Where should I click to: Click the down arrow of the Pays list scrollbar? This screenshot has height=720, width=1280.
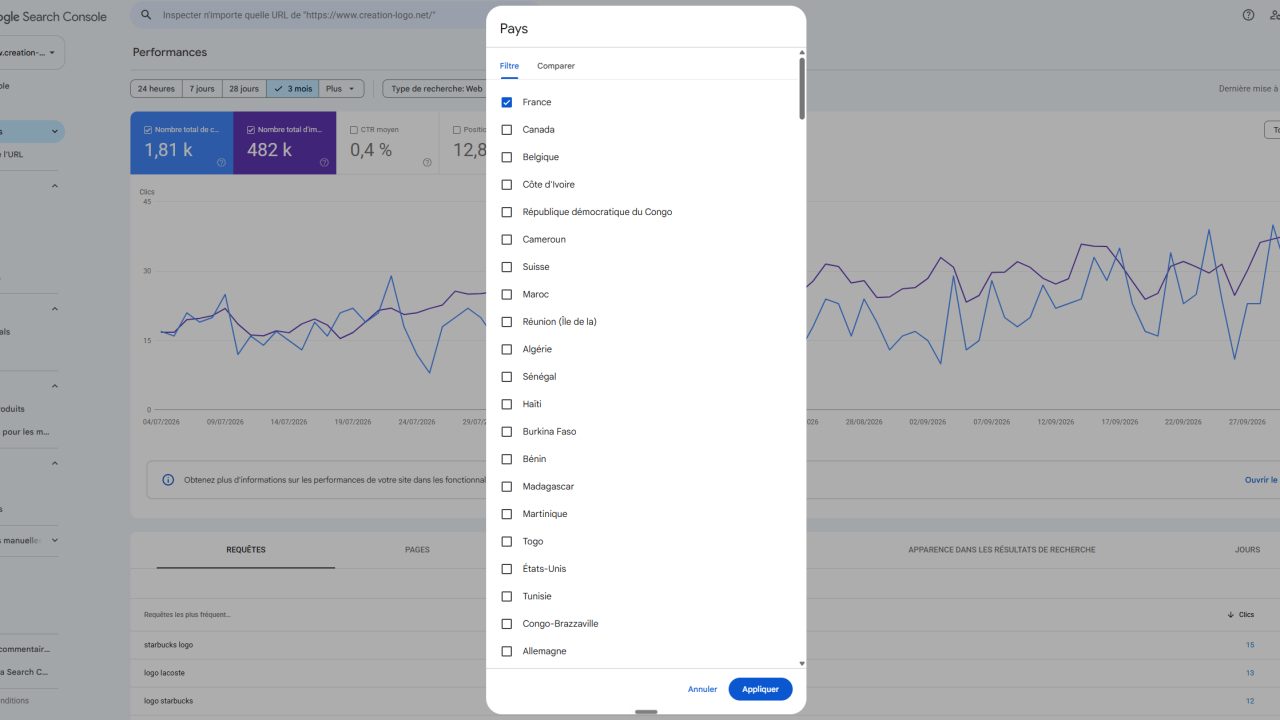pyautogui.click(x=801, y=663)
